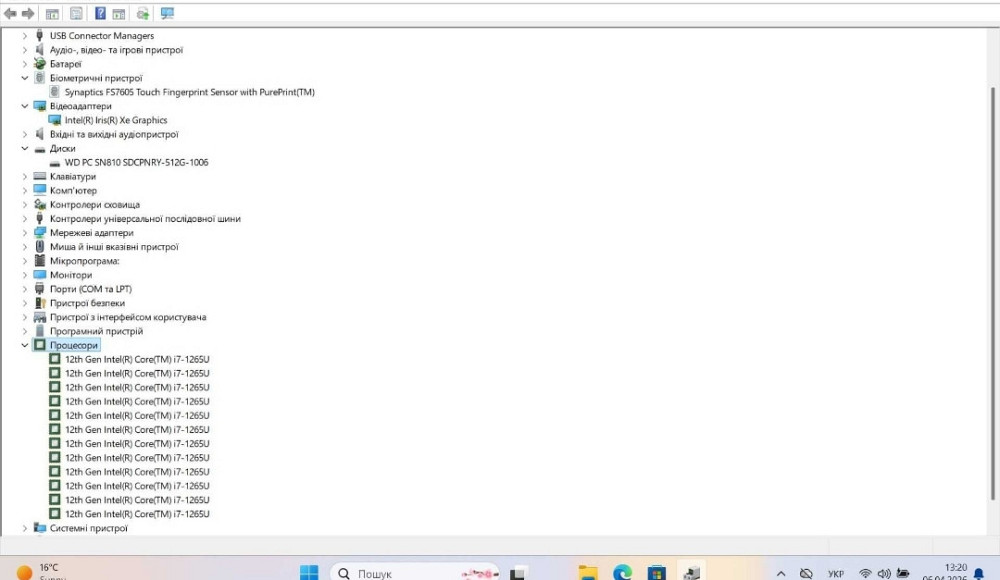Expand the Мережеві адаптери category
Screen dimensions: 1000x580
pyautogui.click(x=25, y=233)
